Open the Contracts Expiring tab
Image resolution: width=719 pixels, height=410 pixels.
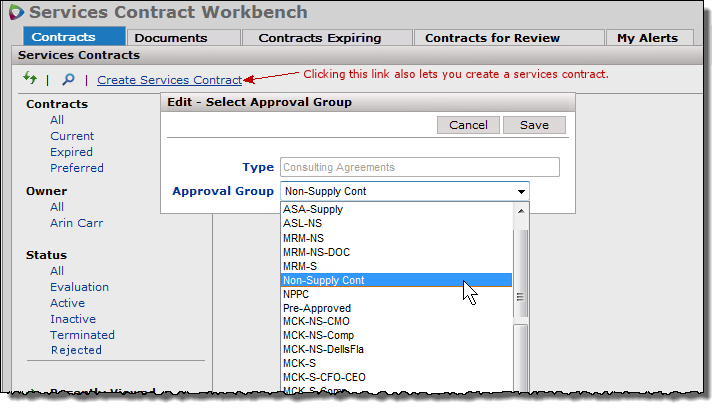point(319,38)
